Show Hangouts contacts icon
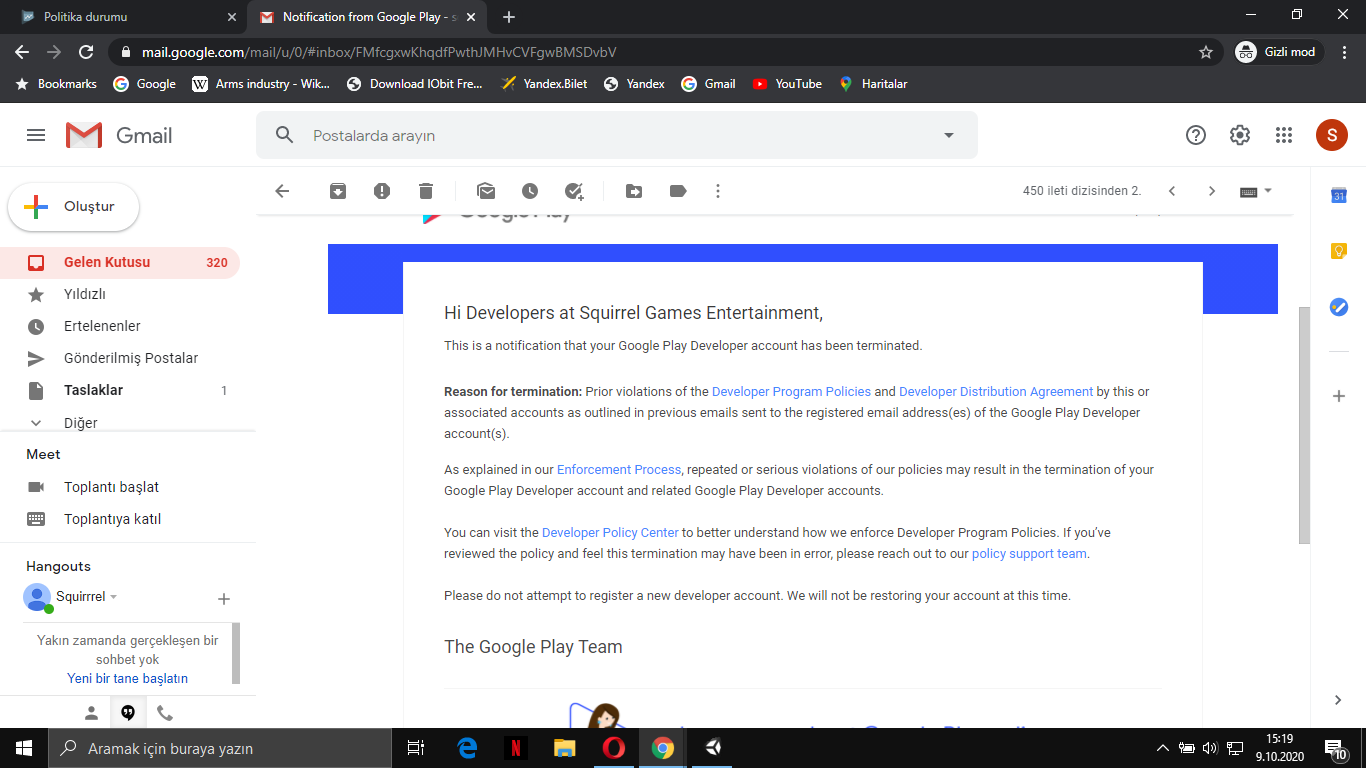Image resolution: width=1366 pixels, height=768 pixels. tap(91, 713)
